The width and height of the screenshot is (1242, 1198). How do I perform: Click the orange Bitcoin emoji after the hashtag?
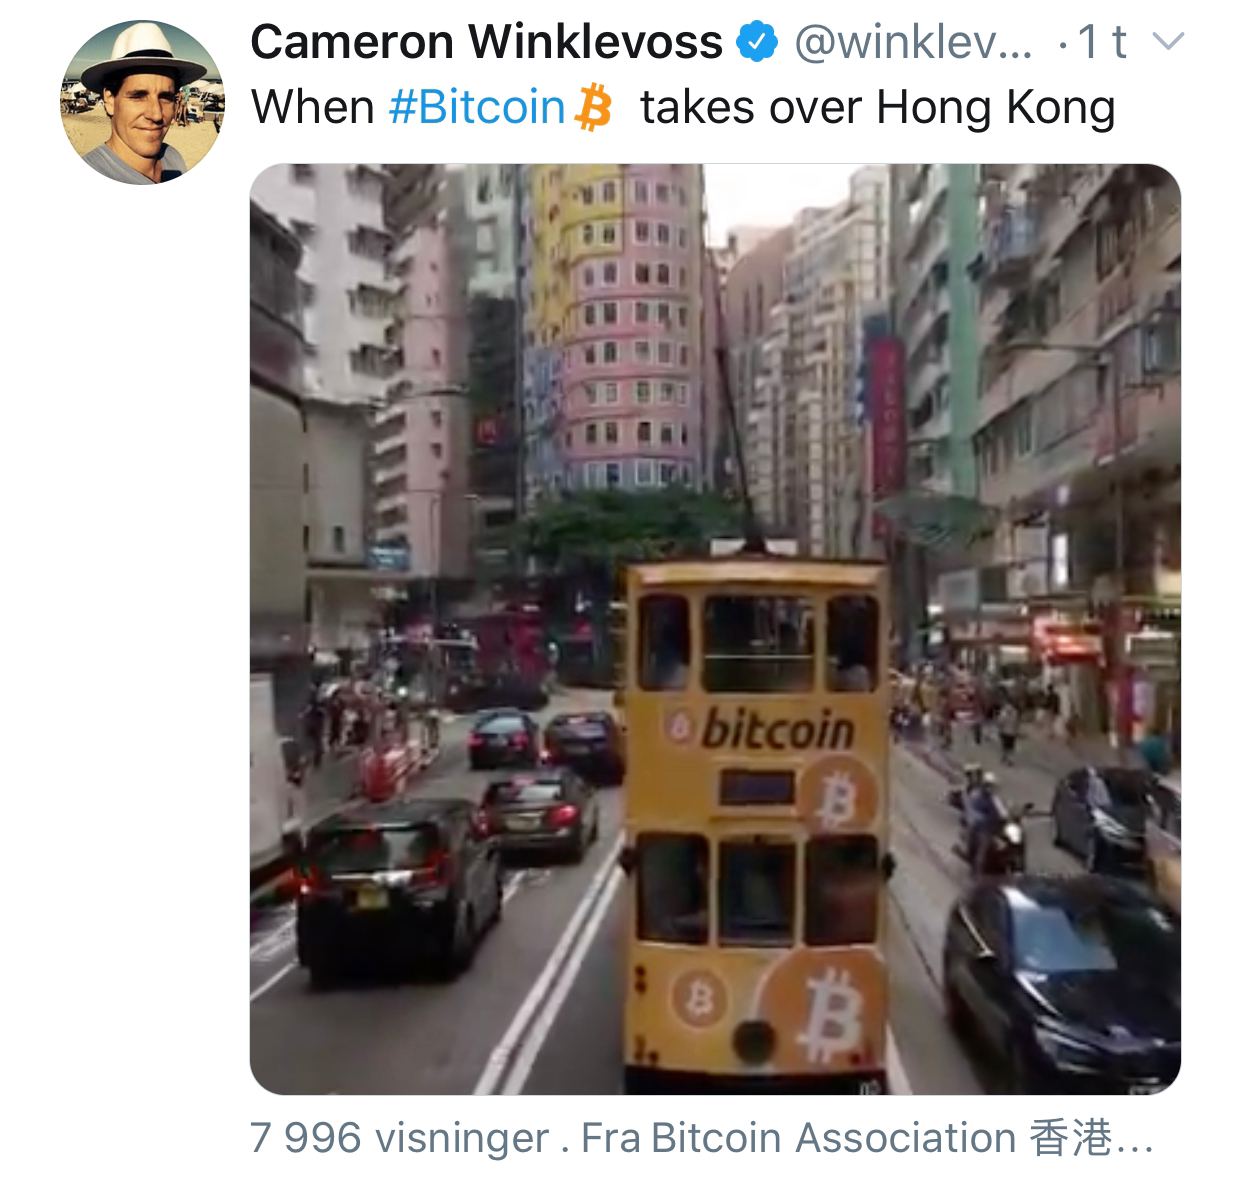coord(593,107)
